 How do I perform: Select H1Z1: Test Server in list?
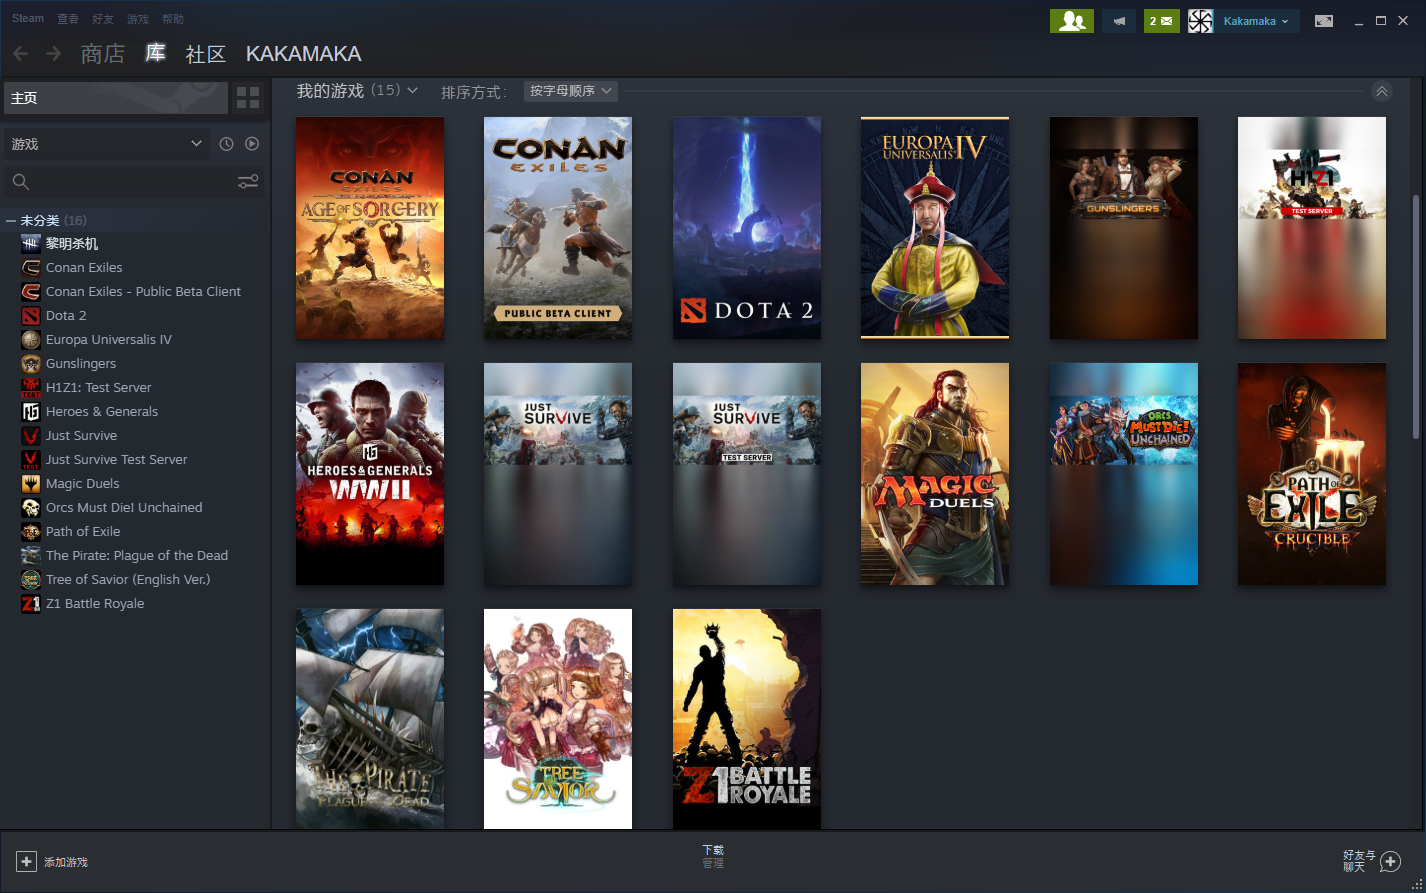(99, 387)
